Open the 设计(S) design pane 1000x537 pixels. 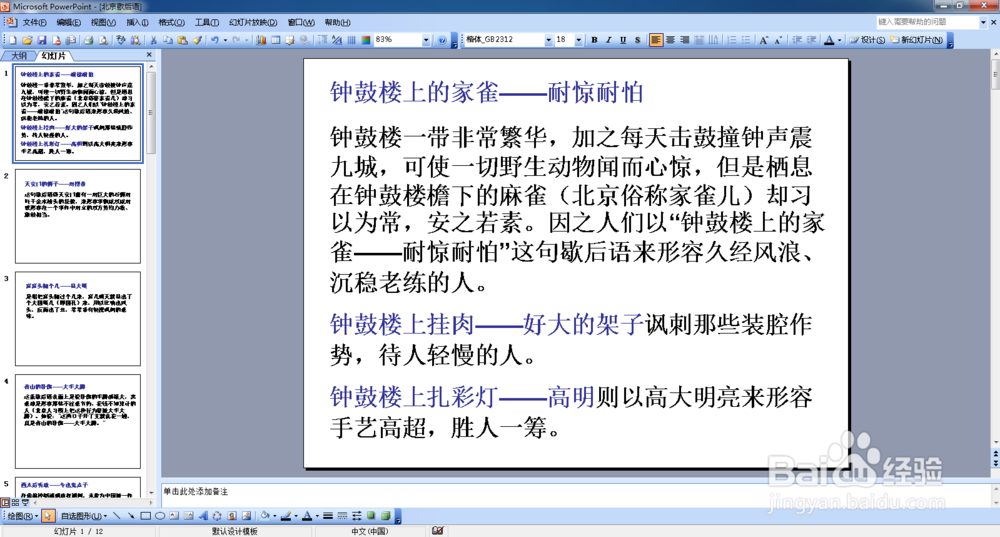(867, 40)
